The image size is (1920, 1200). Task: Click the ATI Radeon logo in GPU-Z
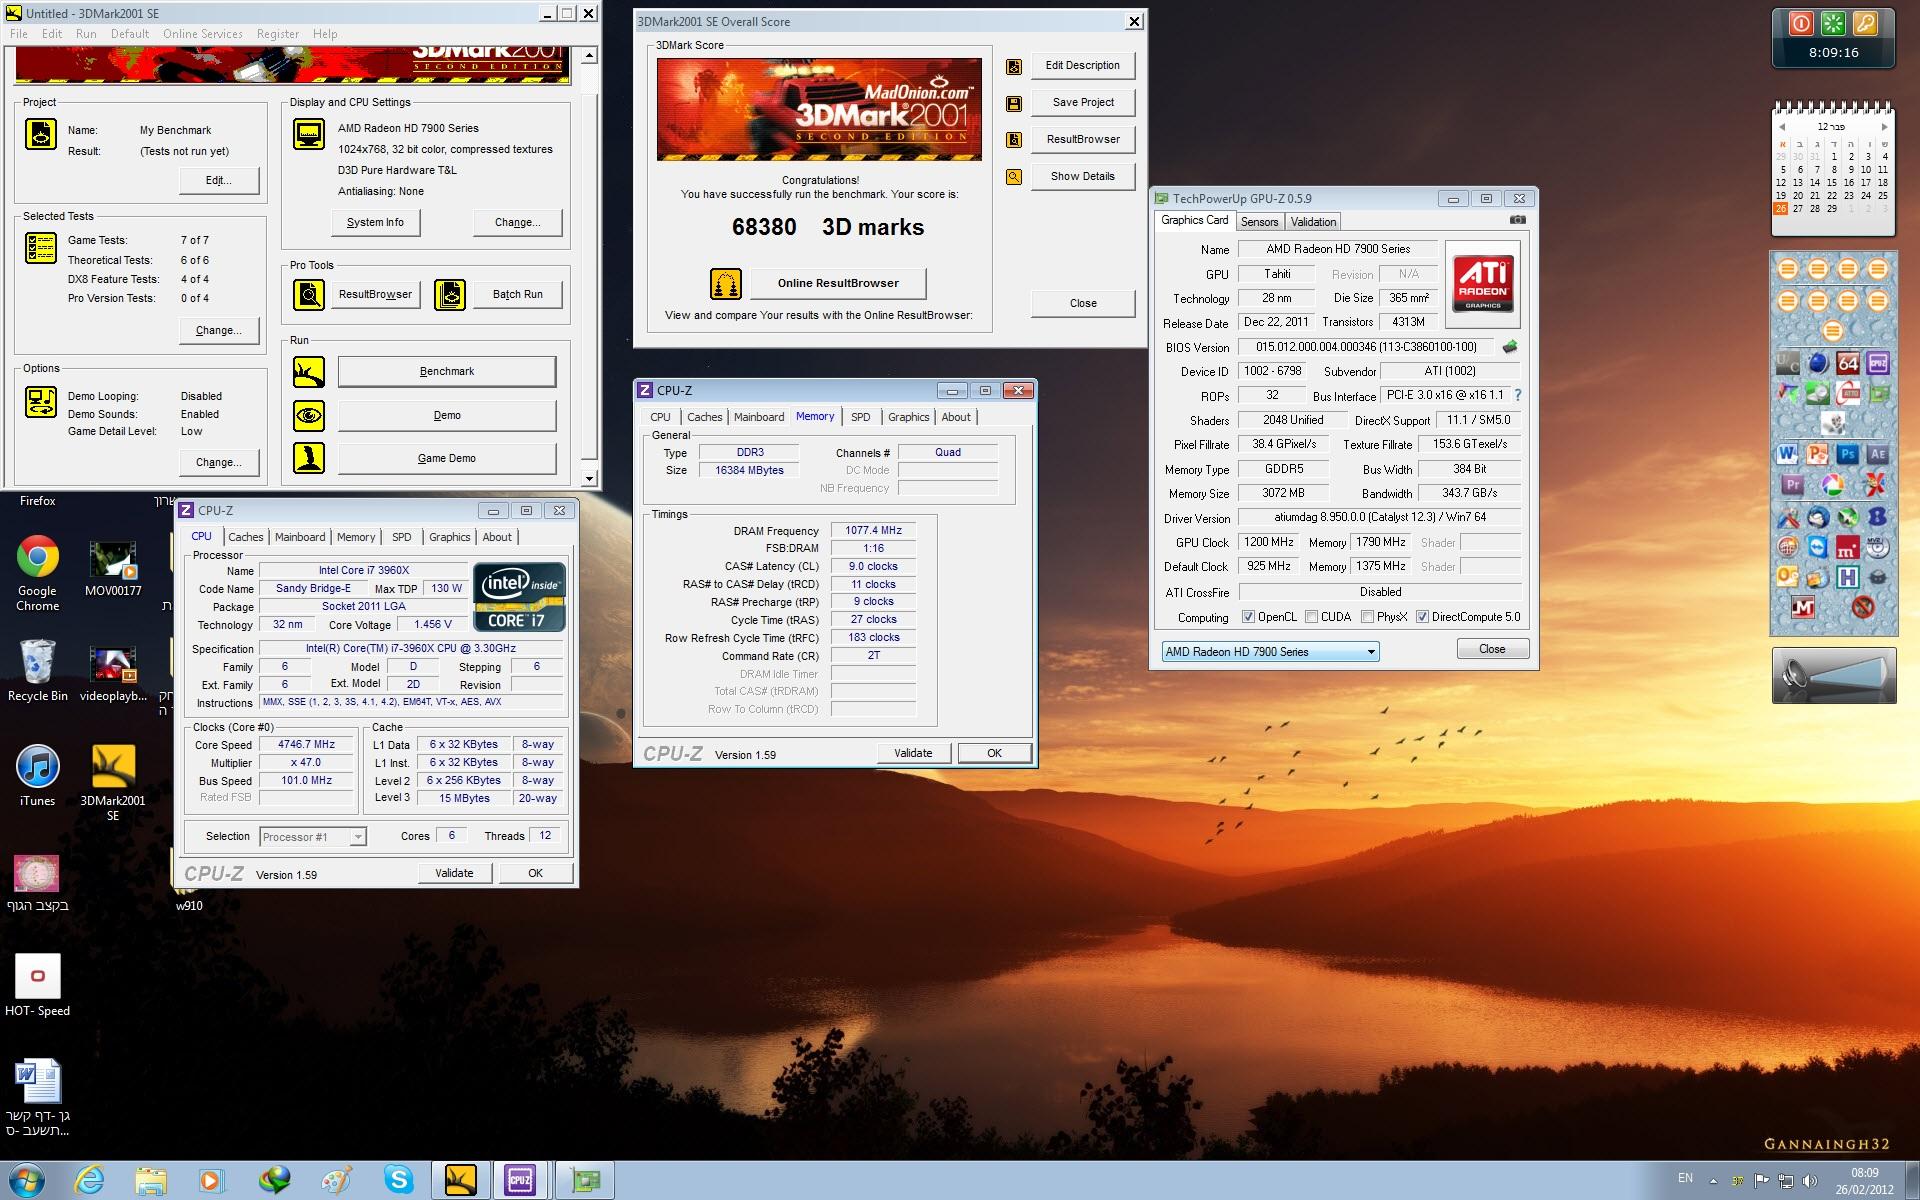coord(1483,284)
